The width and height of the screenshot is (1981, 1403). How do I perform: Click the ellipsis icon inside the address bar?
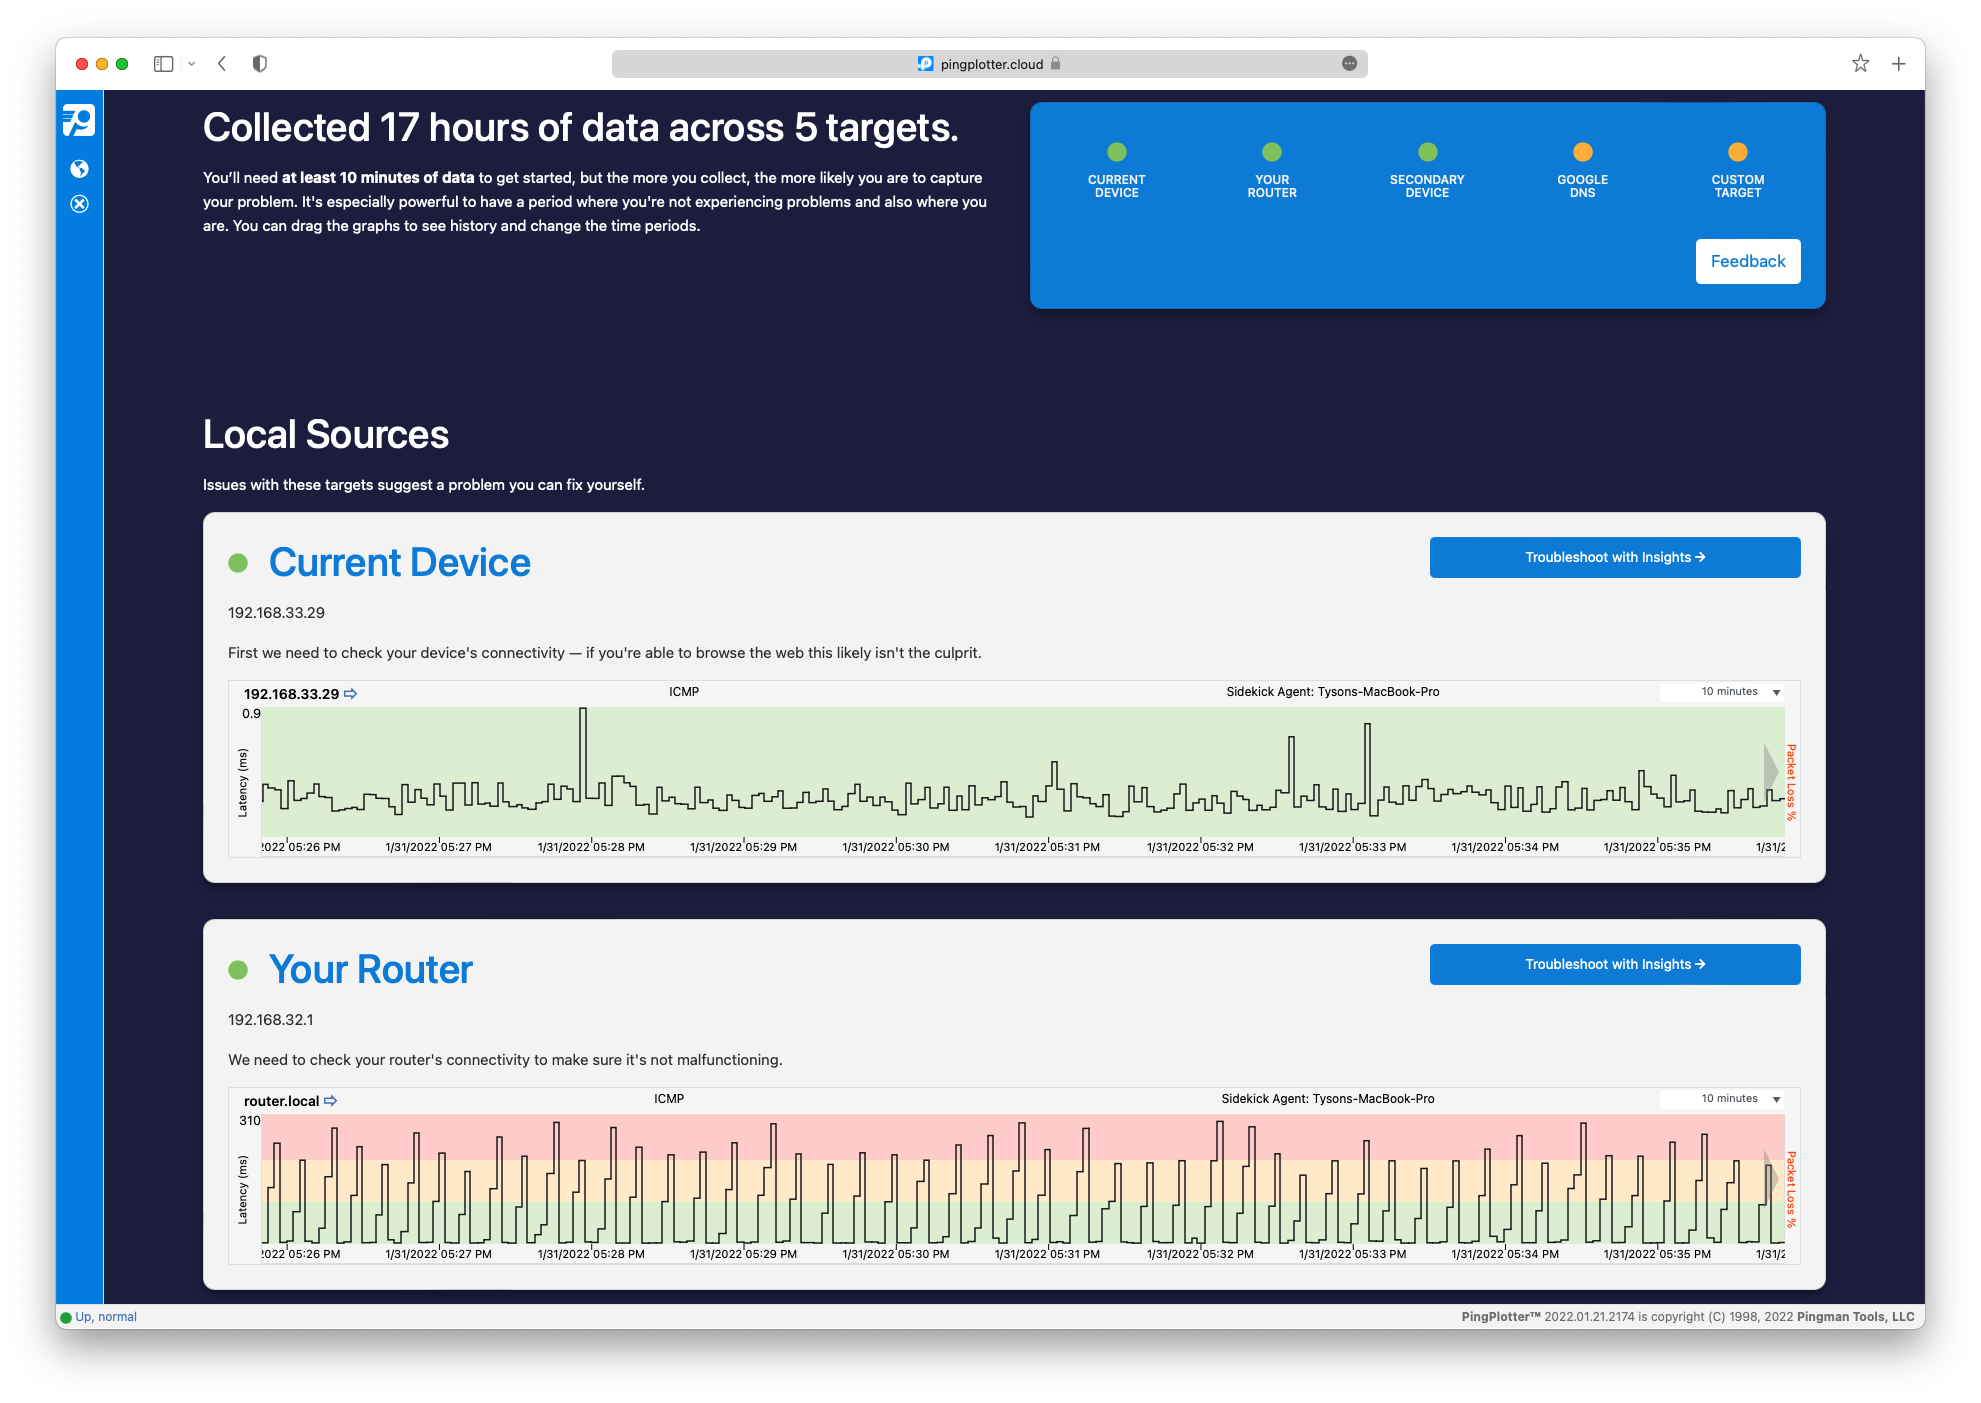(x=1349, y=63)
